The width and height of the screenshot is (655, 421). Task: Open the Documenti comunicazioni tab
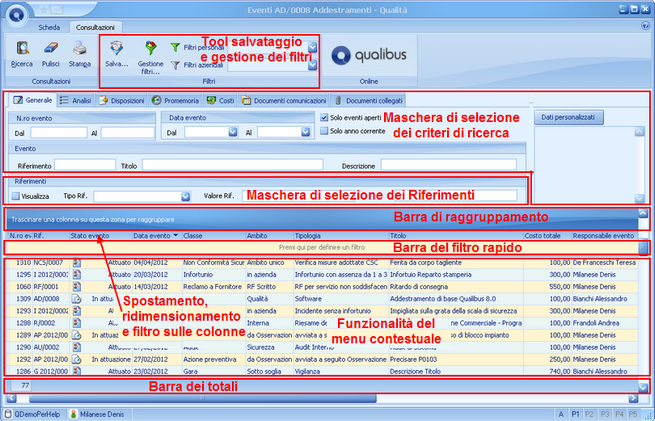284,101
